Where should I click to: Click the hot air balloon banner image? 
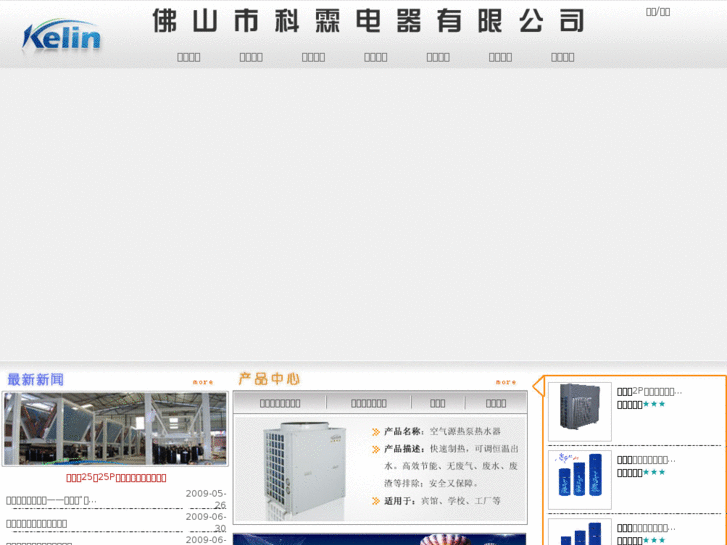379,539
